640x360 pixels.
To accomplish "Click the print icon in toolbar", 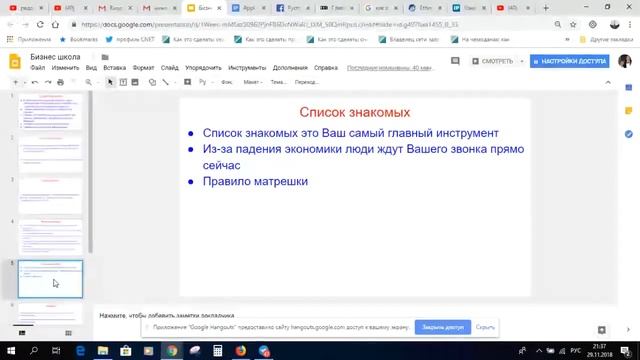I will tap(60, 82).
